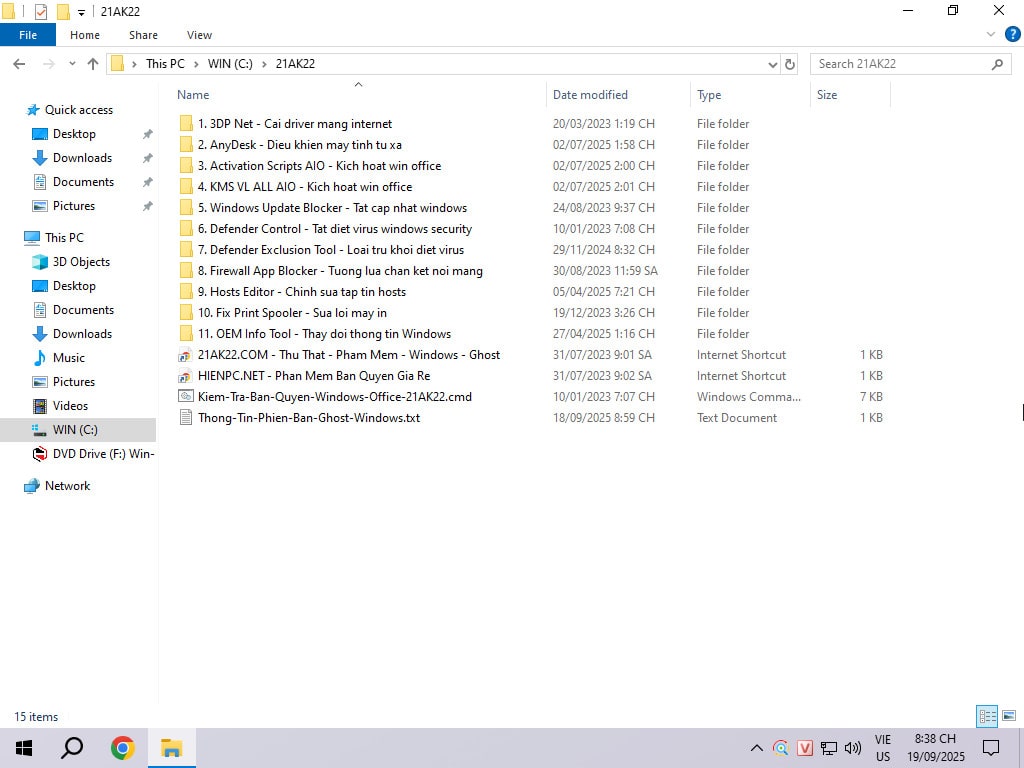
Task: Show hidden tray icons chevron
Action: (756, 748)
